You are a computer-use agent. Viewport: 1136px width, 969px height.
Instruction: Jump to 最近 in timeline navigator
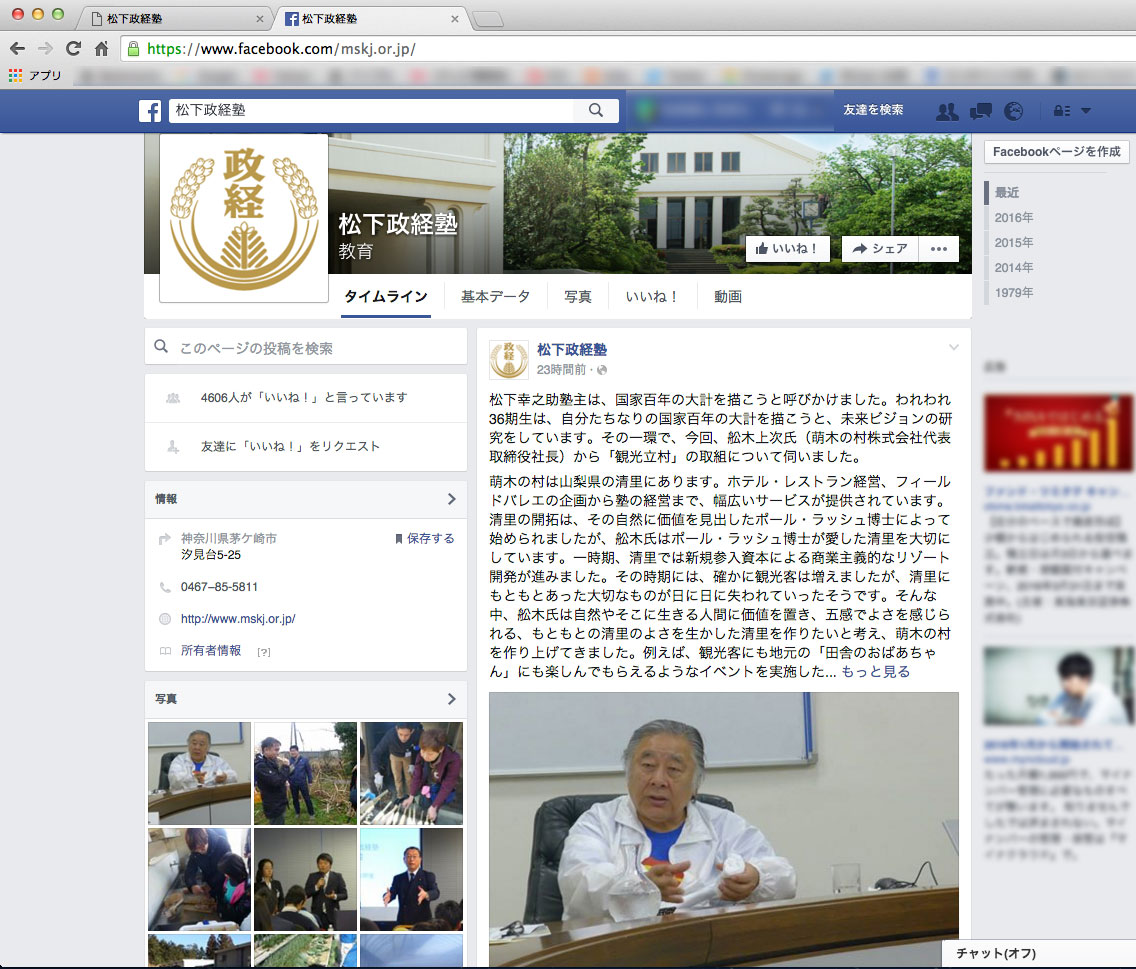click(x=1007, y=192)
